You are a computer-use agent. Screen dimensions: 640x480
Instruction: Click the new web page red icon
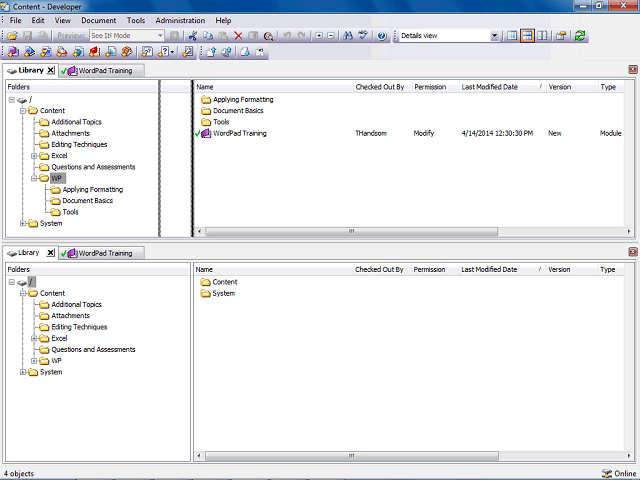tap(62, 52)
